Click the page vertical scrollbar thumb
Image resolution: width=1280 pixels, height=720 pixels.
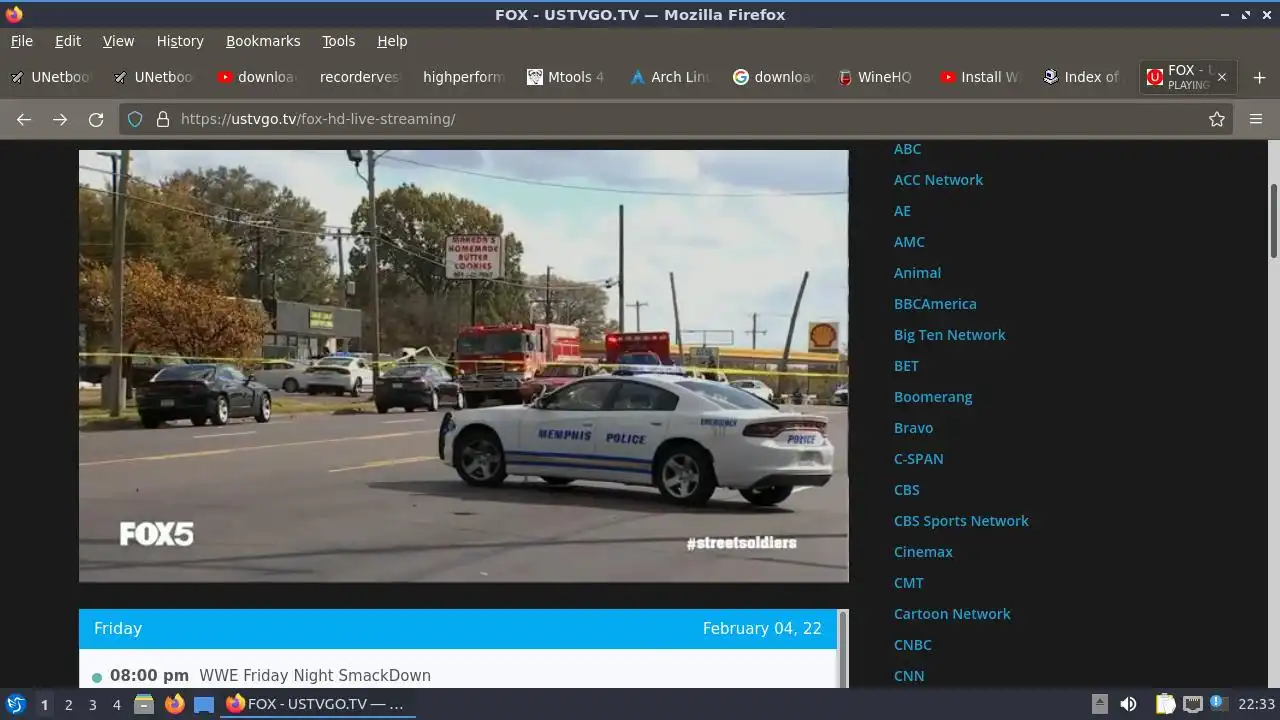pos(1274,220)
